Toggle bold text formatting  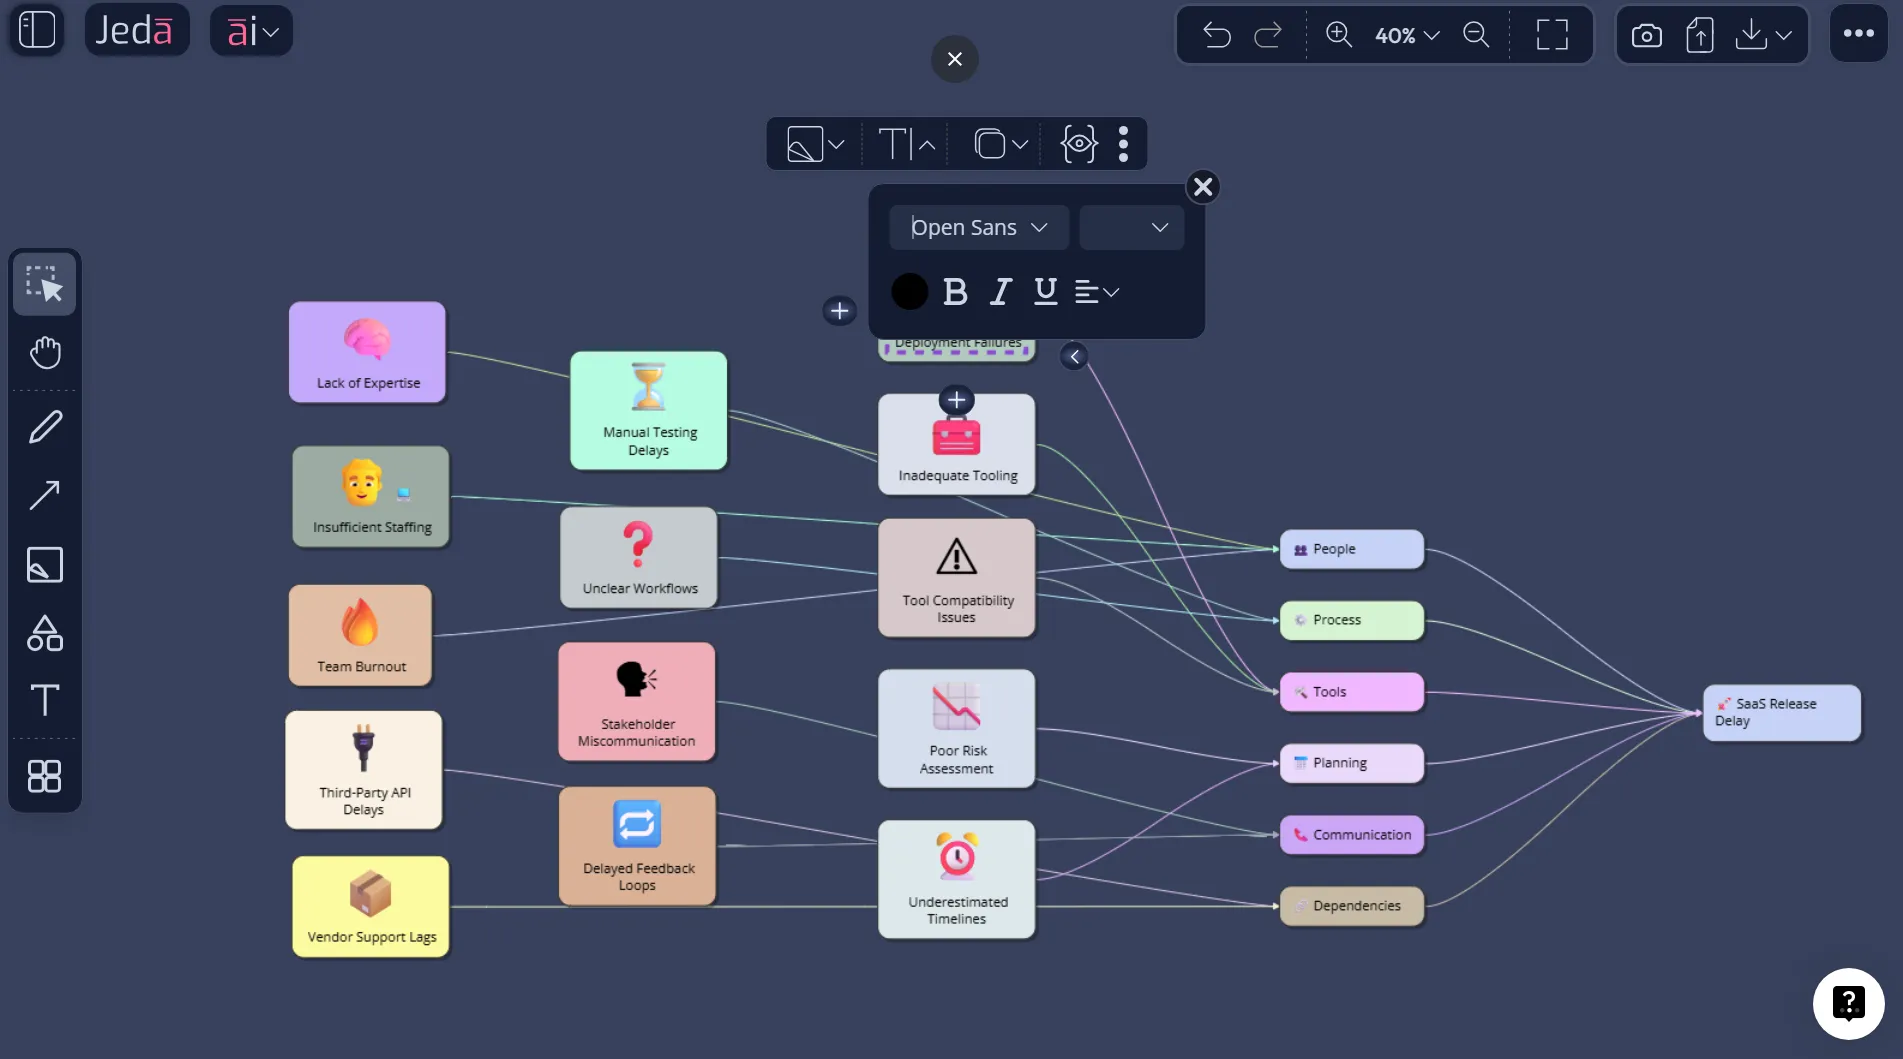pos(955,291)
